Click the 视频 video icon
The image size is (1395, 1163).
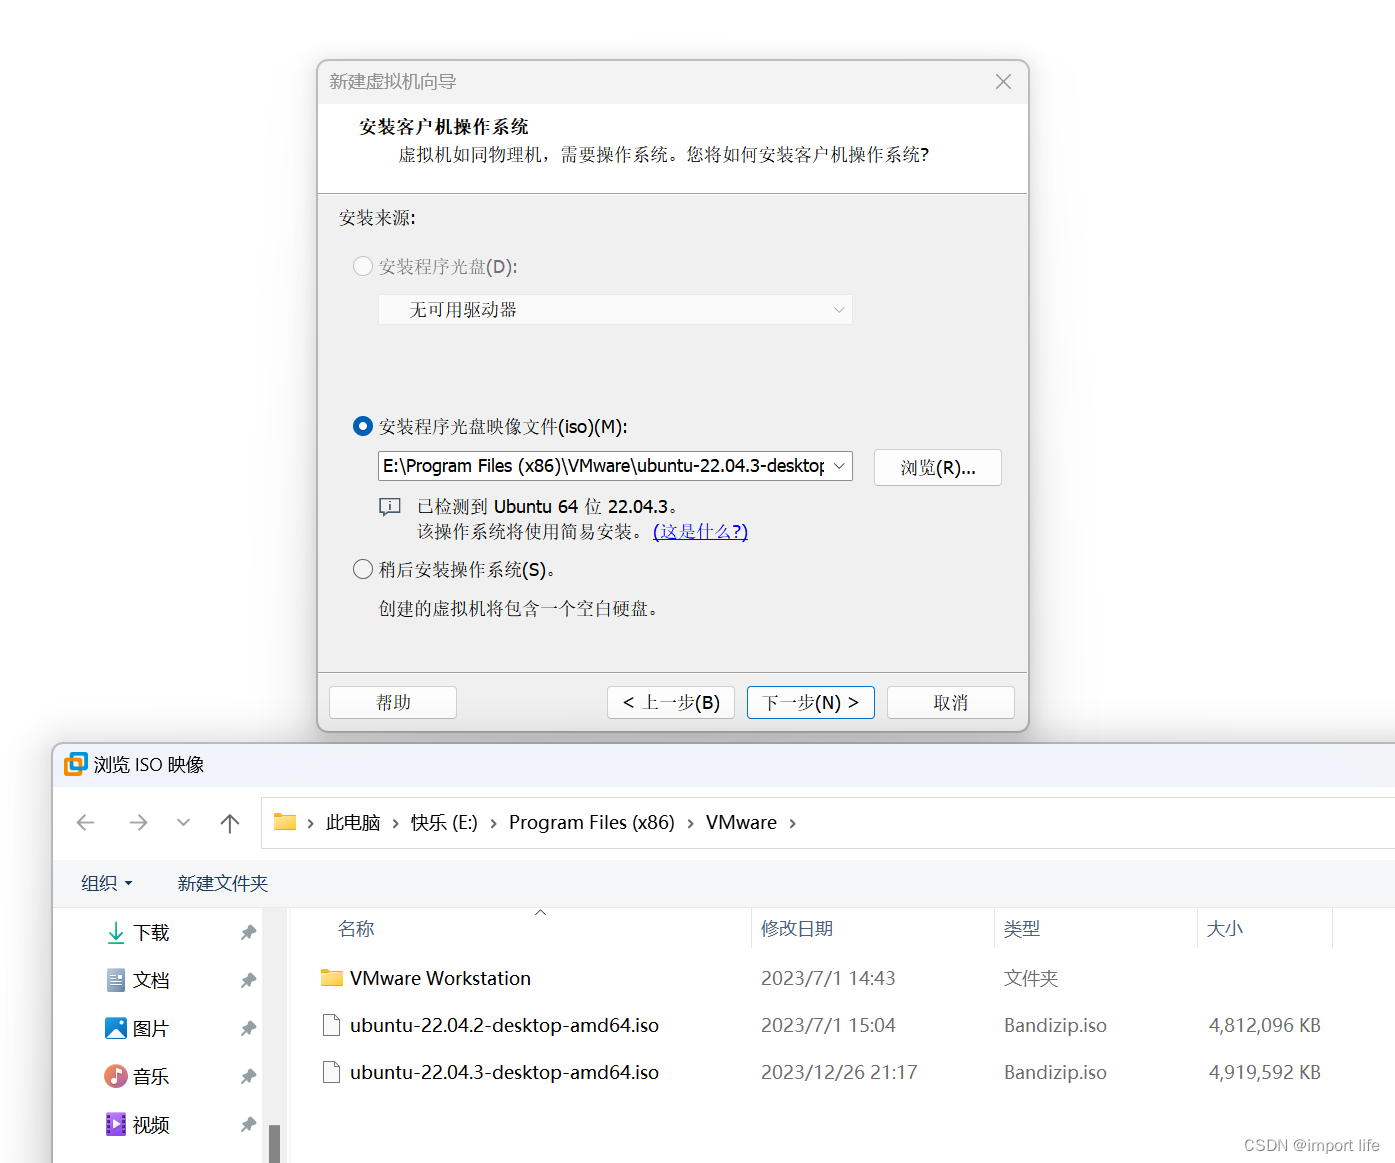point(116,1124)
